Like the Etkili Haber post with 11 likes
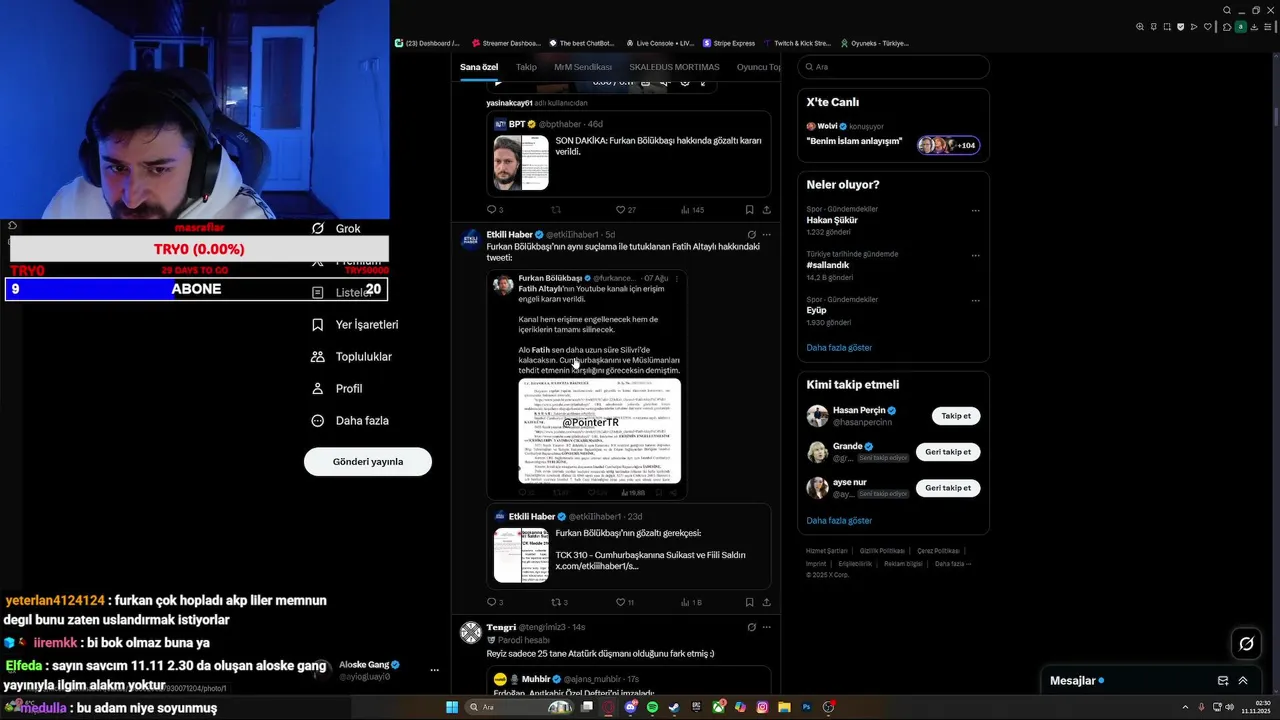Viewport: 1280px width, 720px height. (x=624, y=602)
